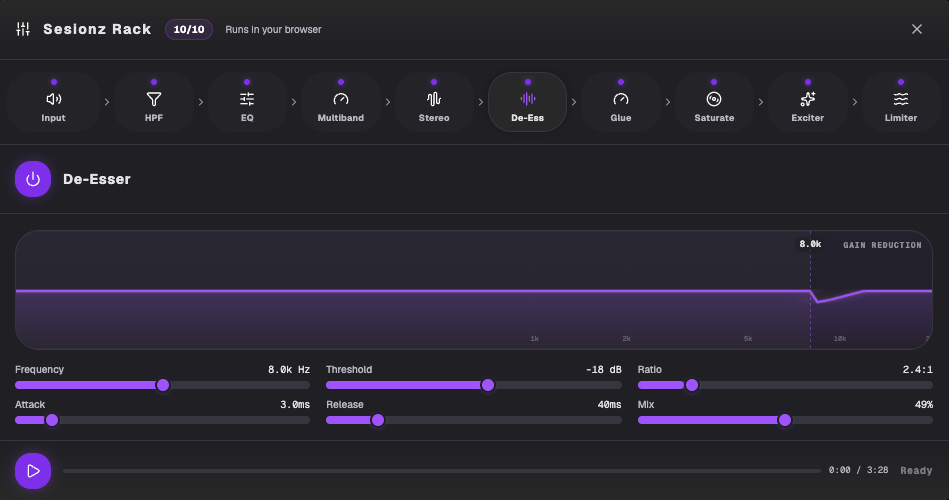Click the De-Esser title
The width and height of the screenshot is (949, 500).
[97, 179]
